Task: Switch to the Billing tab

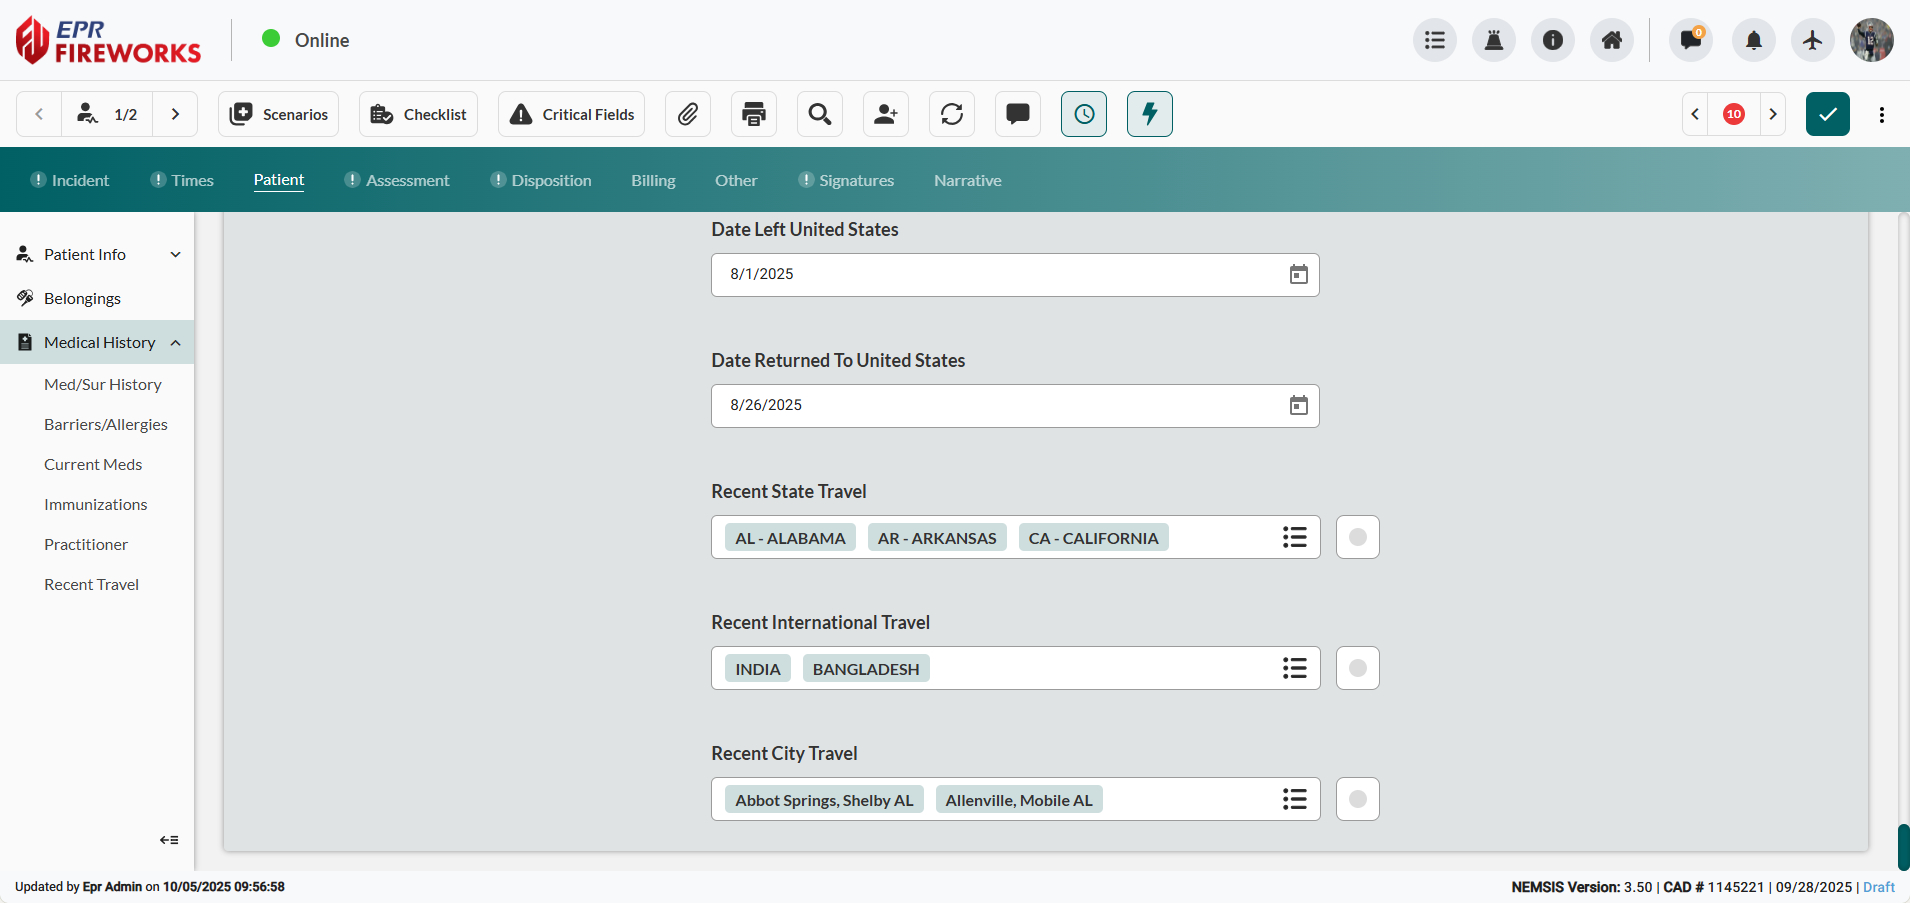Action: pyautogui.click(x=653, y=180)
